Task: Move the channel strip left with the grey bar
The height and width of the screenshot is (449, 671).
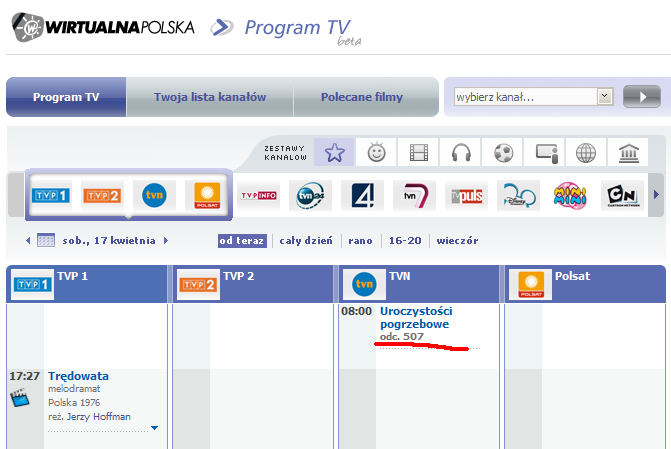Action: pyautogui.click(x=16, y=195)
